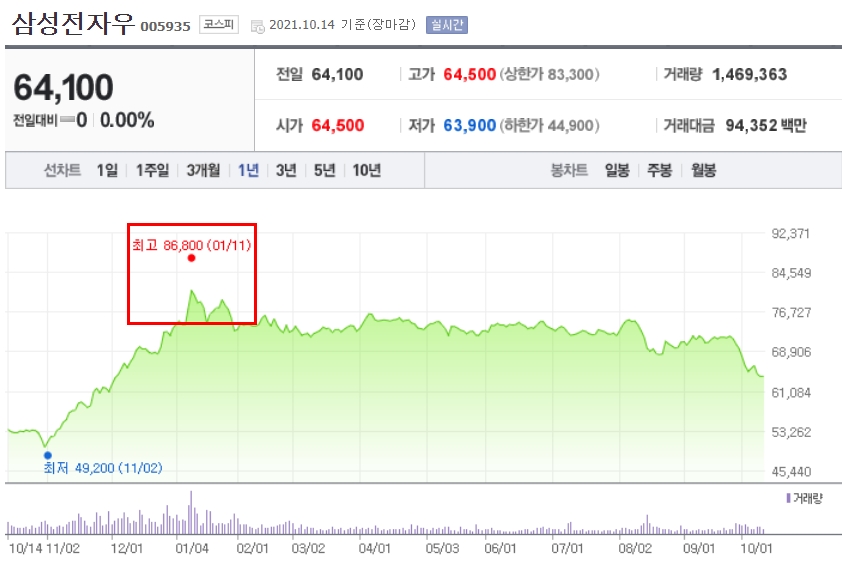This screenshot has width=842, height=561.
Task: Switch chart to 3개월 range
Action: click(x=203, y=171)
